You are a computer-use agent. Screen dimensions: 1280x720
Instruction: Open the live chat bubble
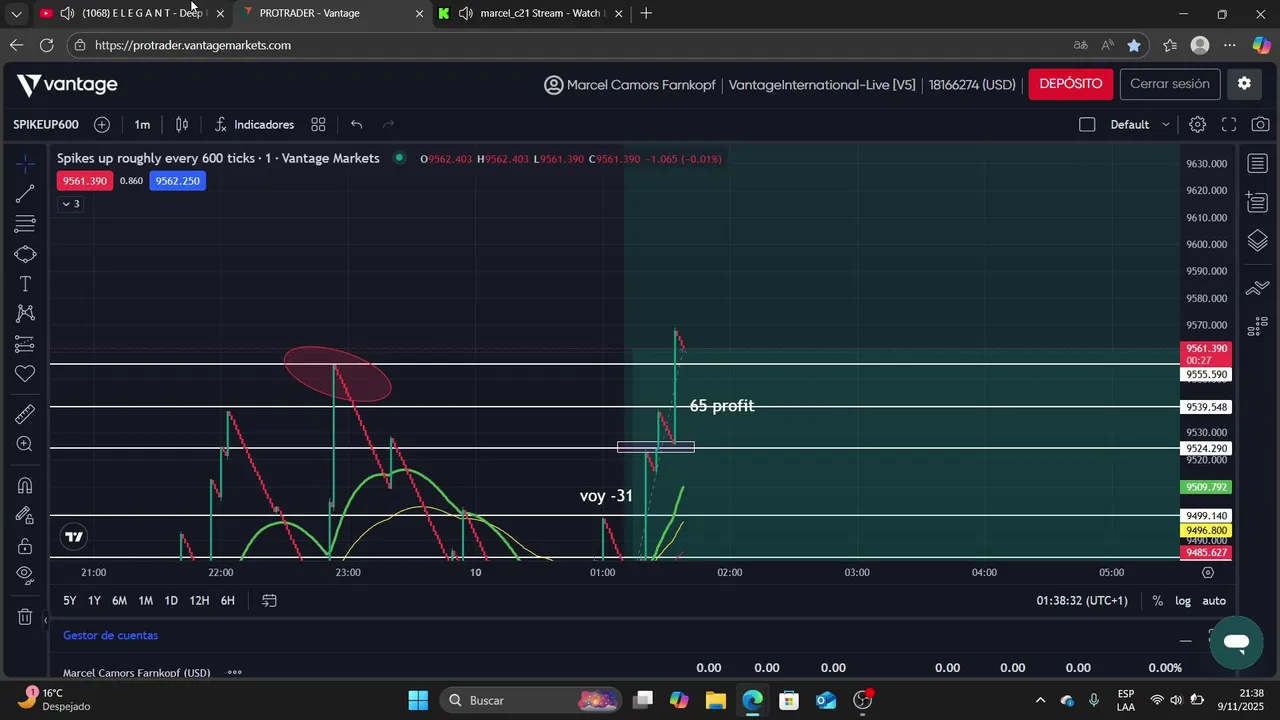1236,643
